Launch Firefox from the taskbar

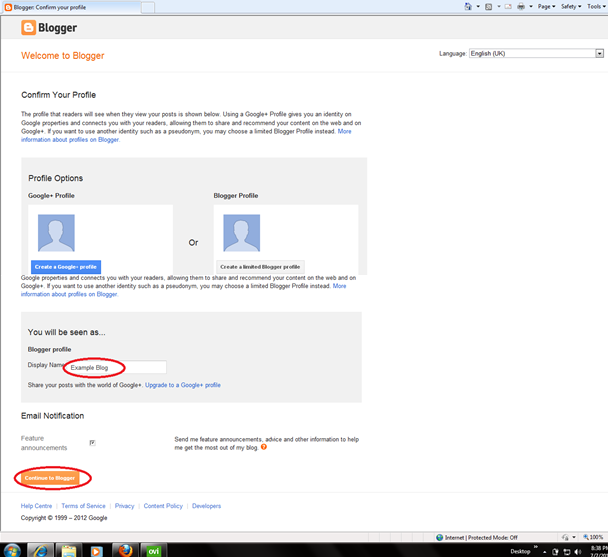coord(125,550)
